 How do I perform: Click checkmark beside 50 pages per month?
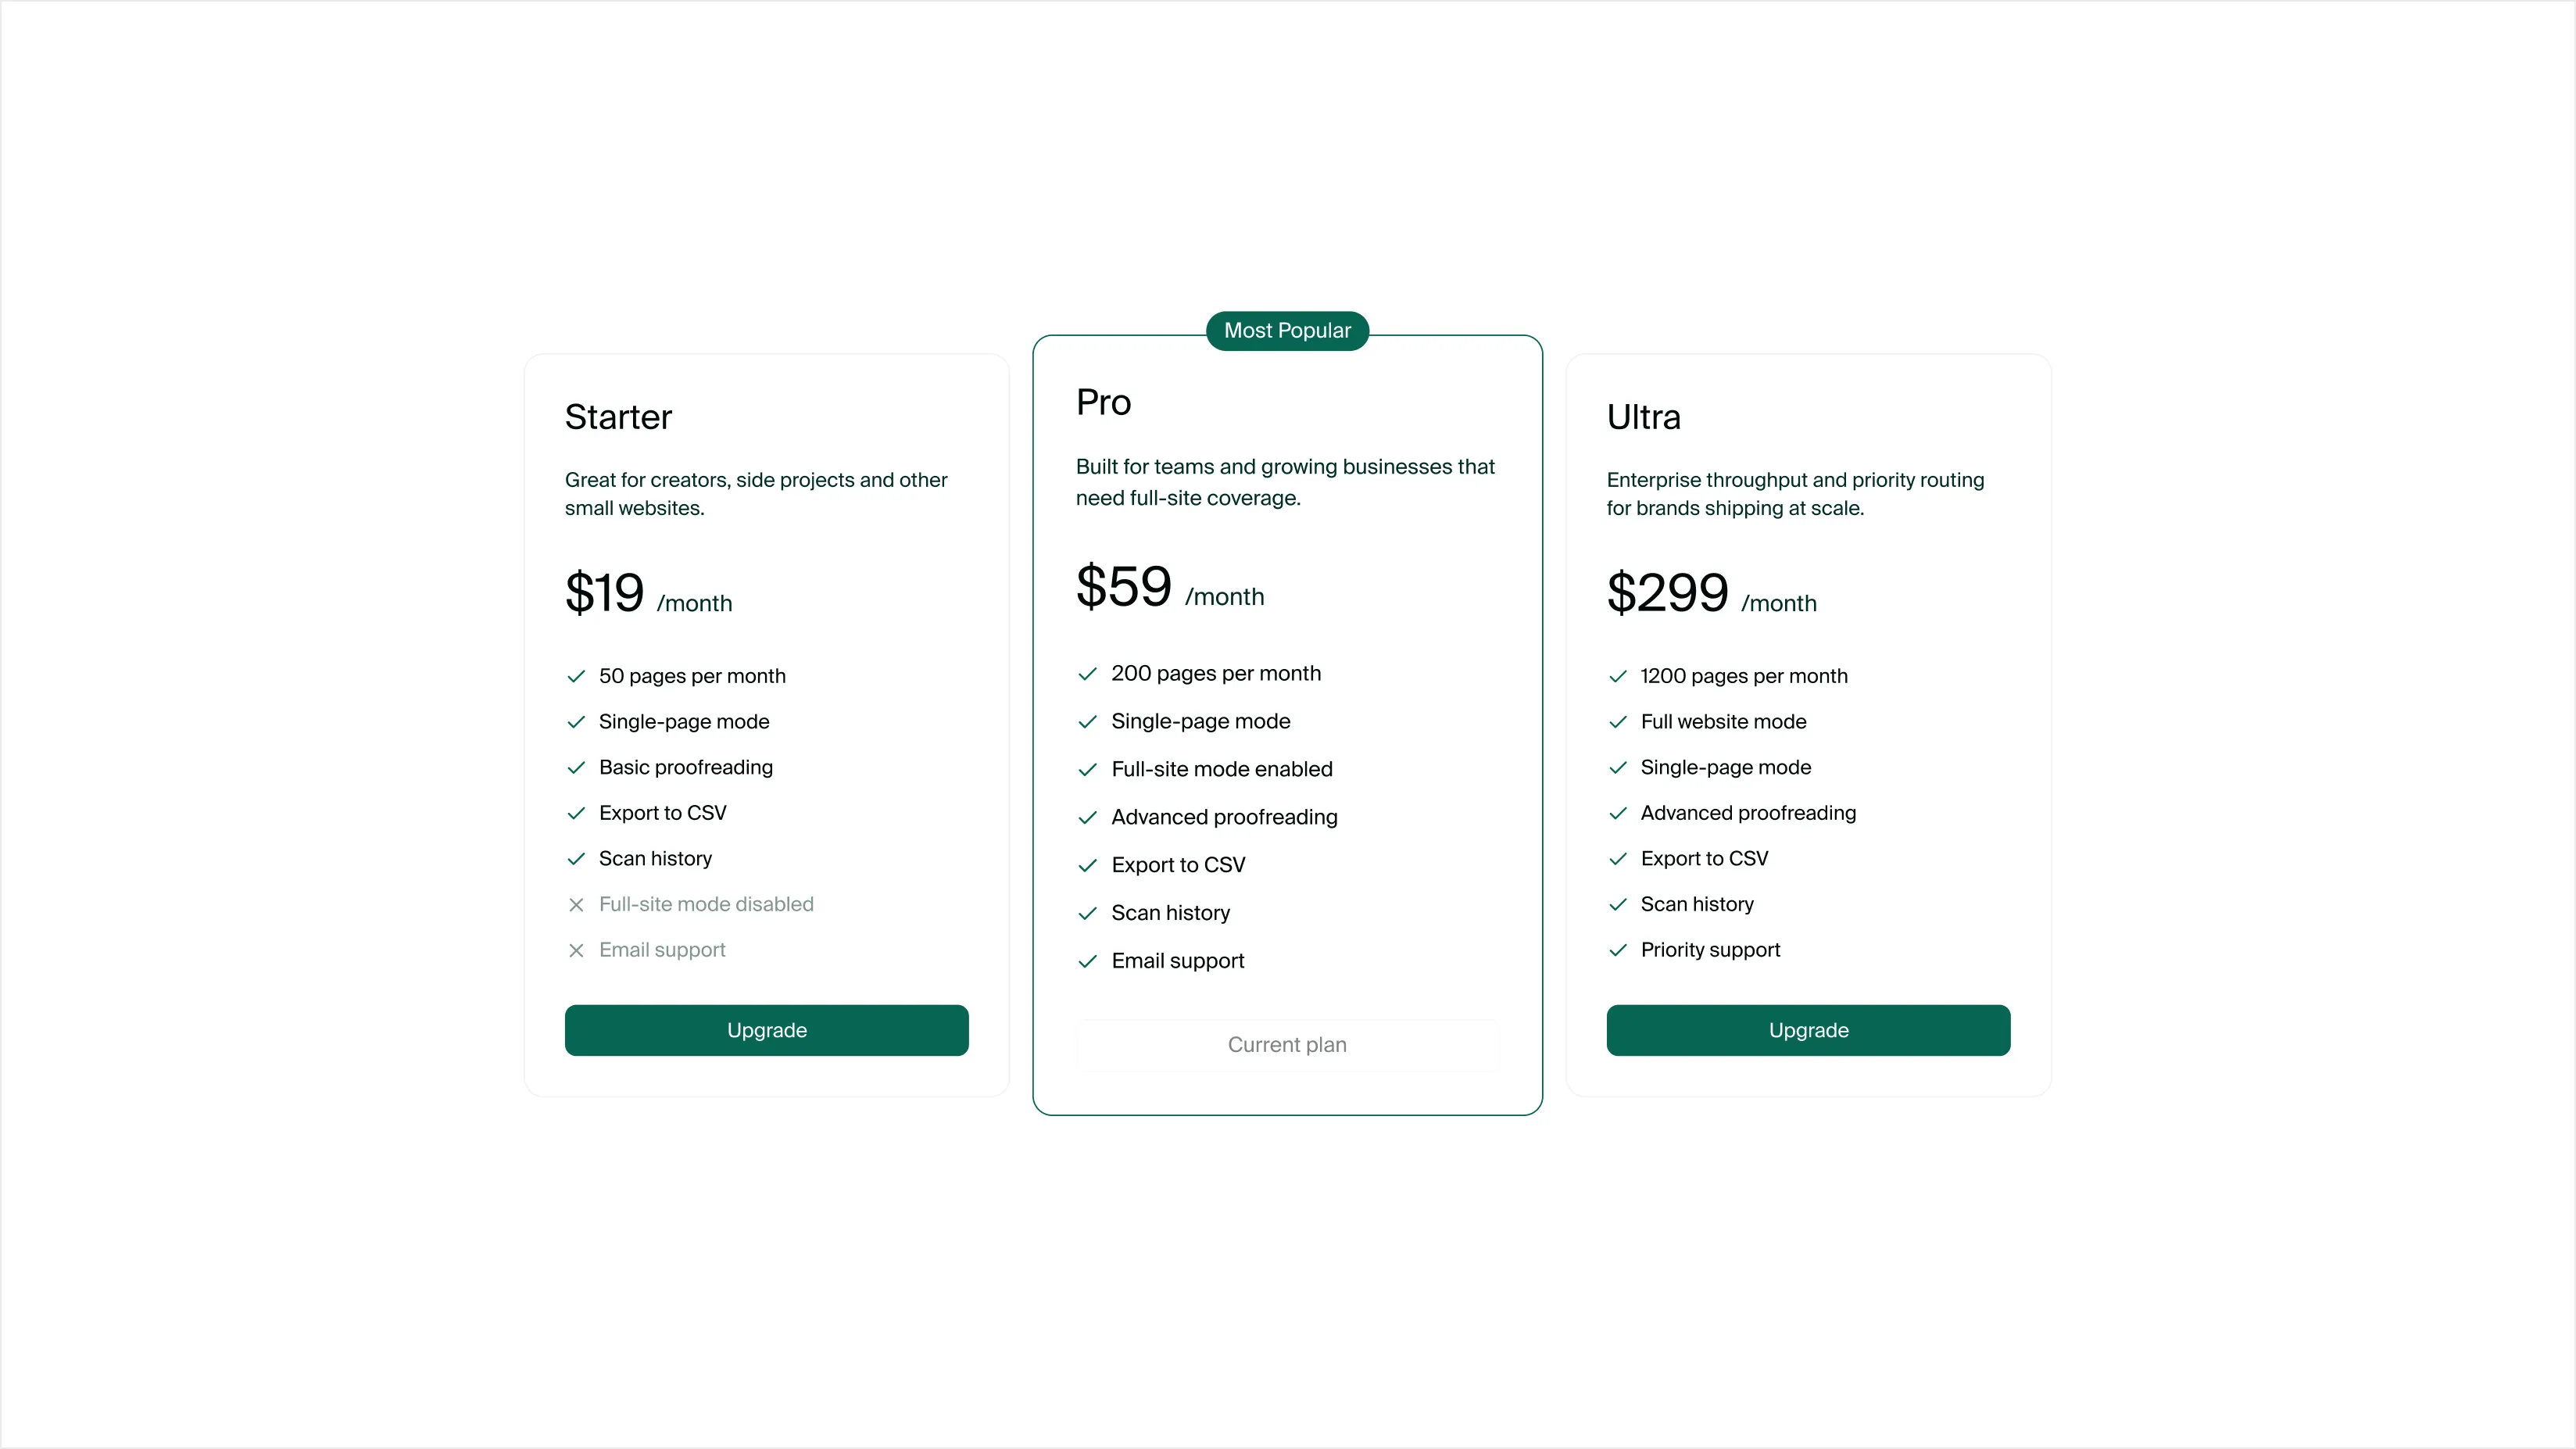coord(576,677)
